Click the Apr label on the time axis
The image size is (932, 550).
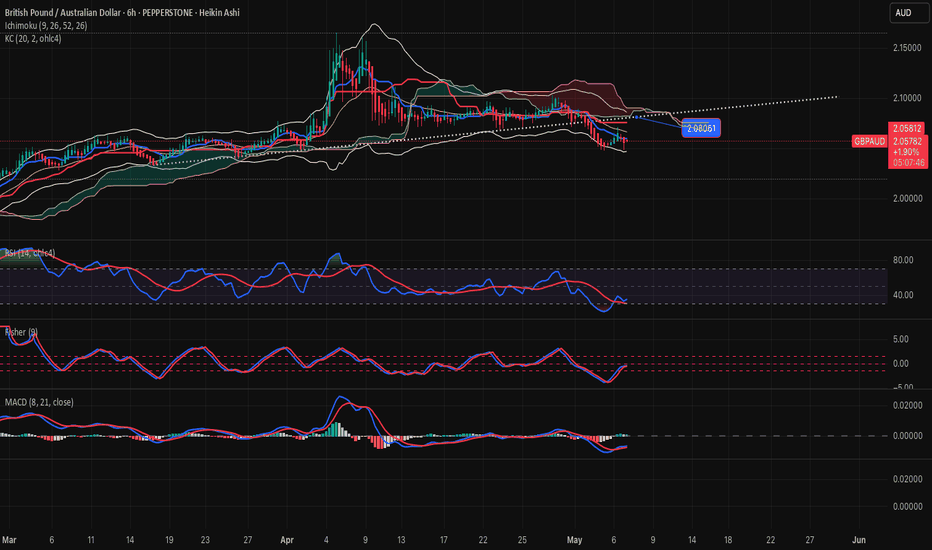click(286, 540)
